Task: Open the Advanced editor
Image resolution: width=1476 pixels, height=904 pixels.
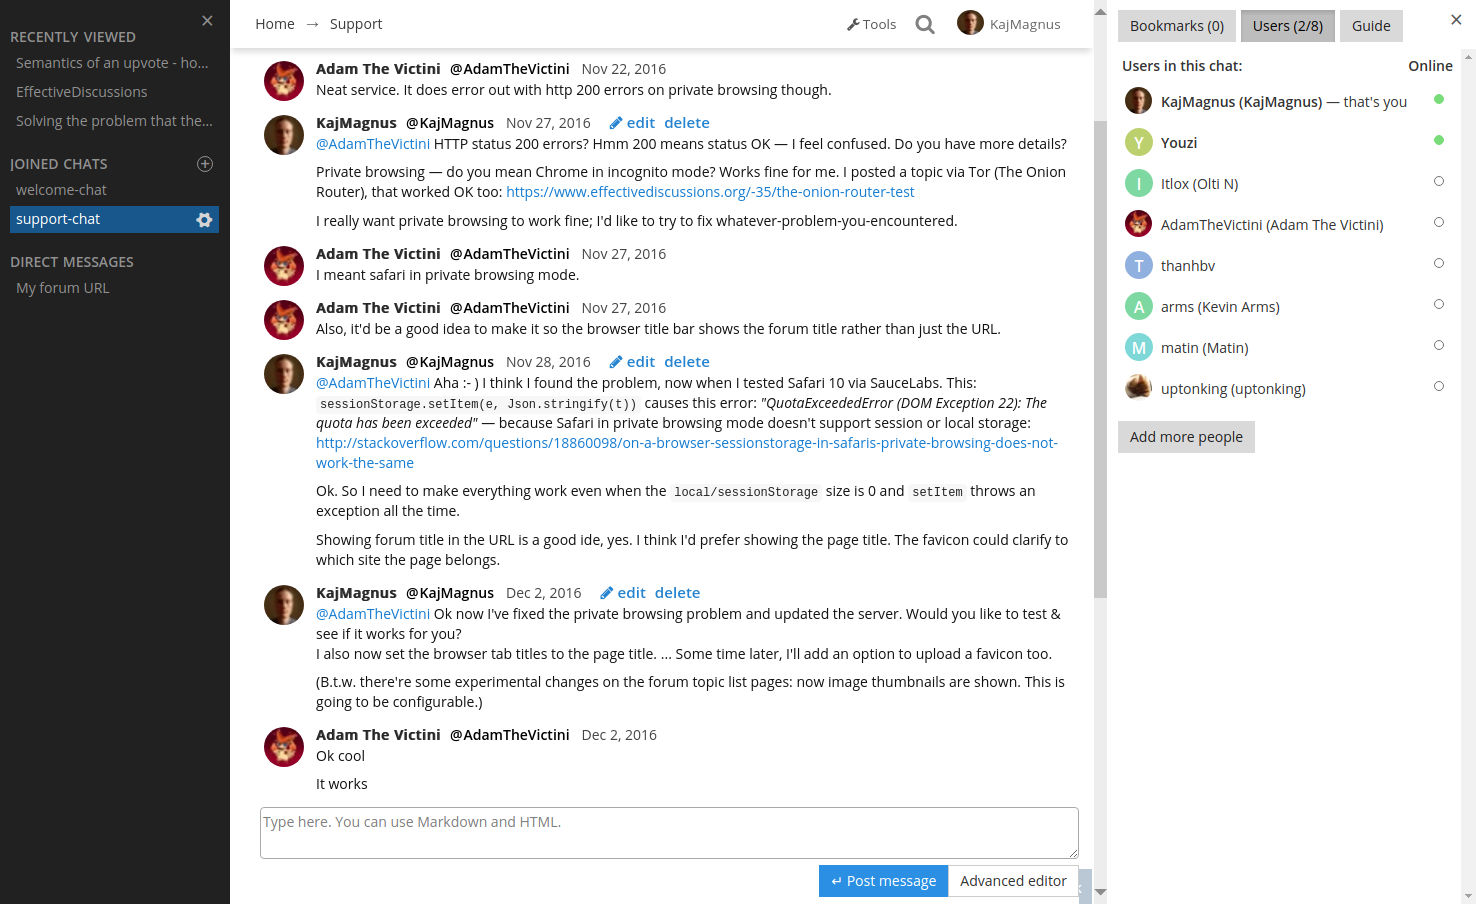Action: click(1013, 881)
